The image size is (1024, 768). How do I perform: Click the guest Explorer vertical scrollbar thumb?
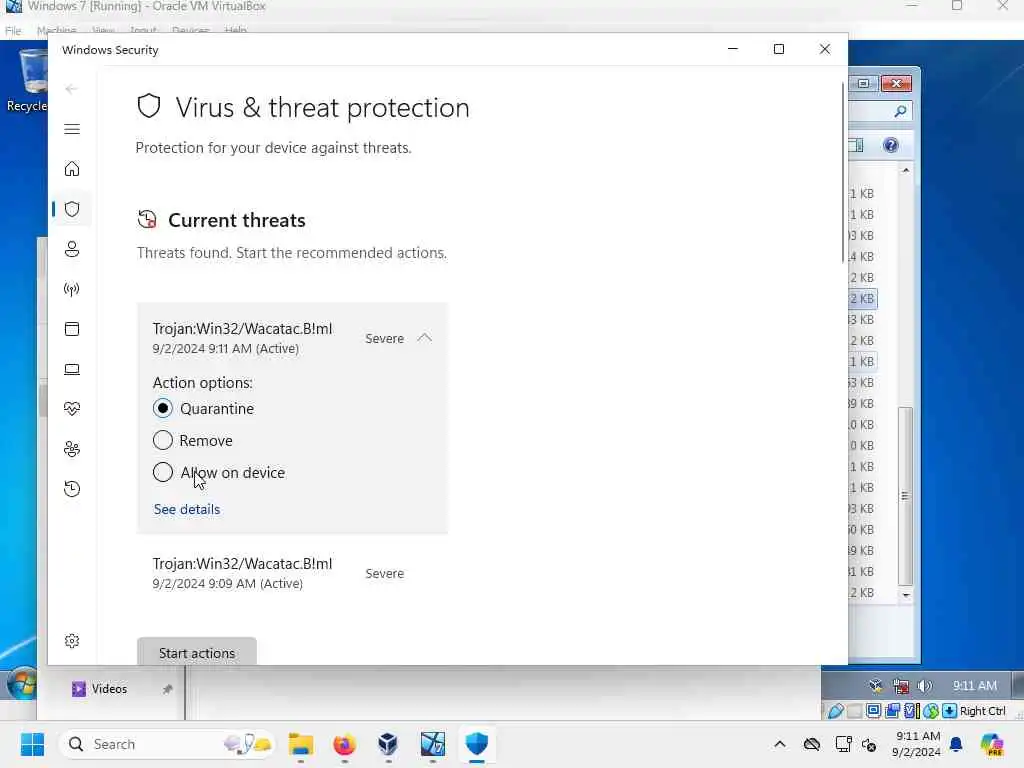click(x=905, y=496)
